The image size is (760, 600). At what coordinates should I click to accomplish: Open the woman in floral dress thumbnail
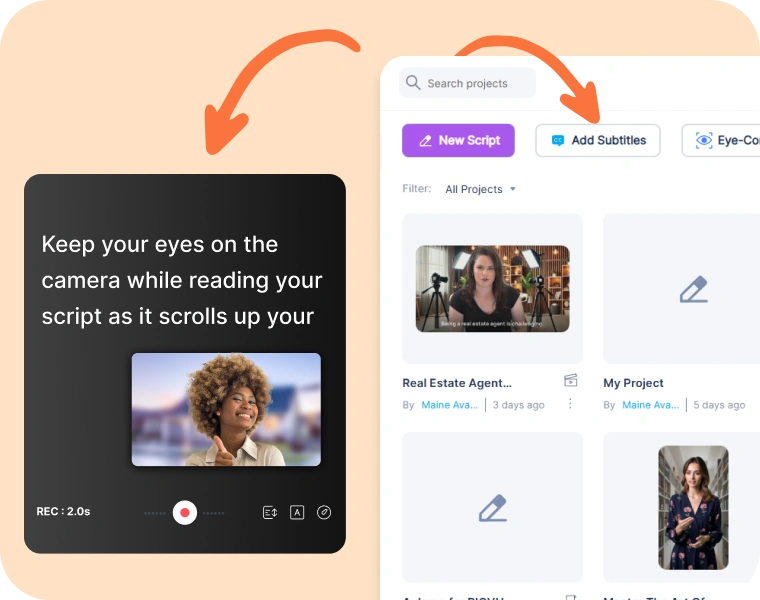693,507
